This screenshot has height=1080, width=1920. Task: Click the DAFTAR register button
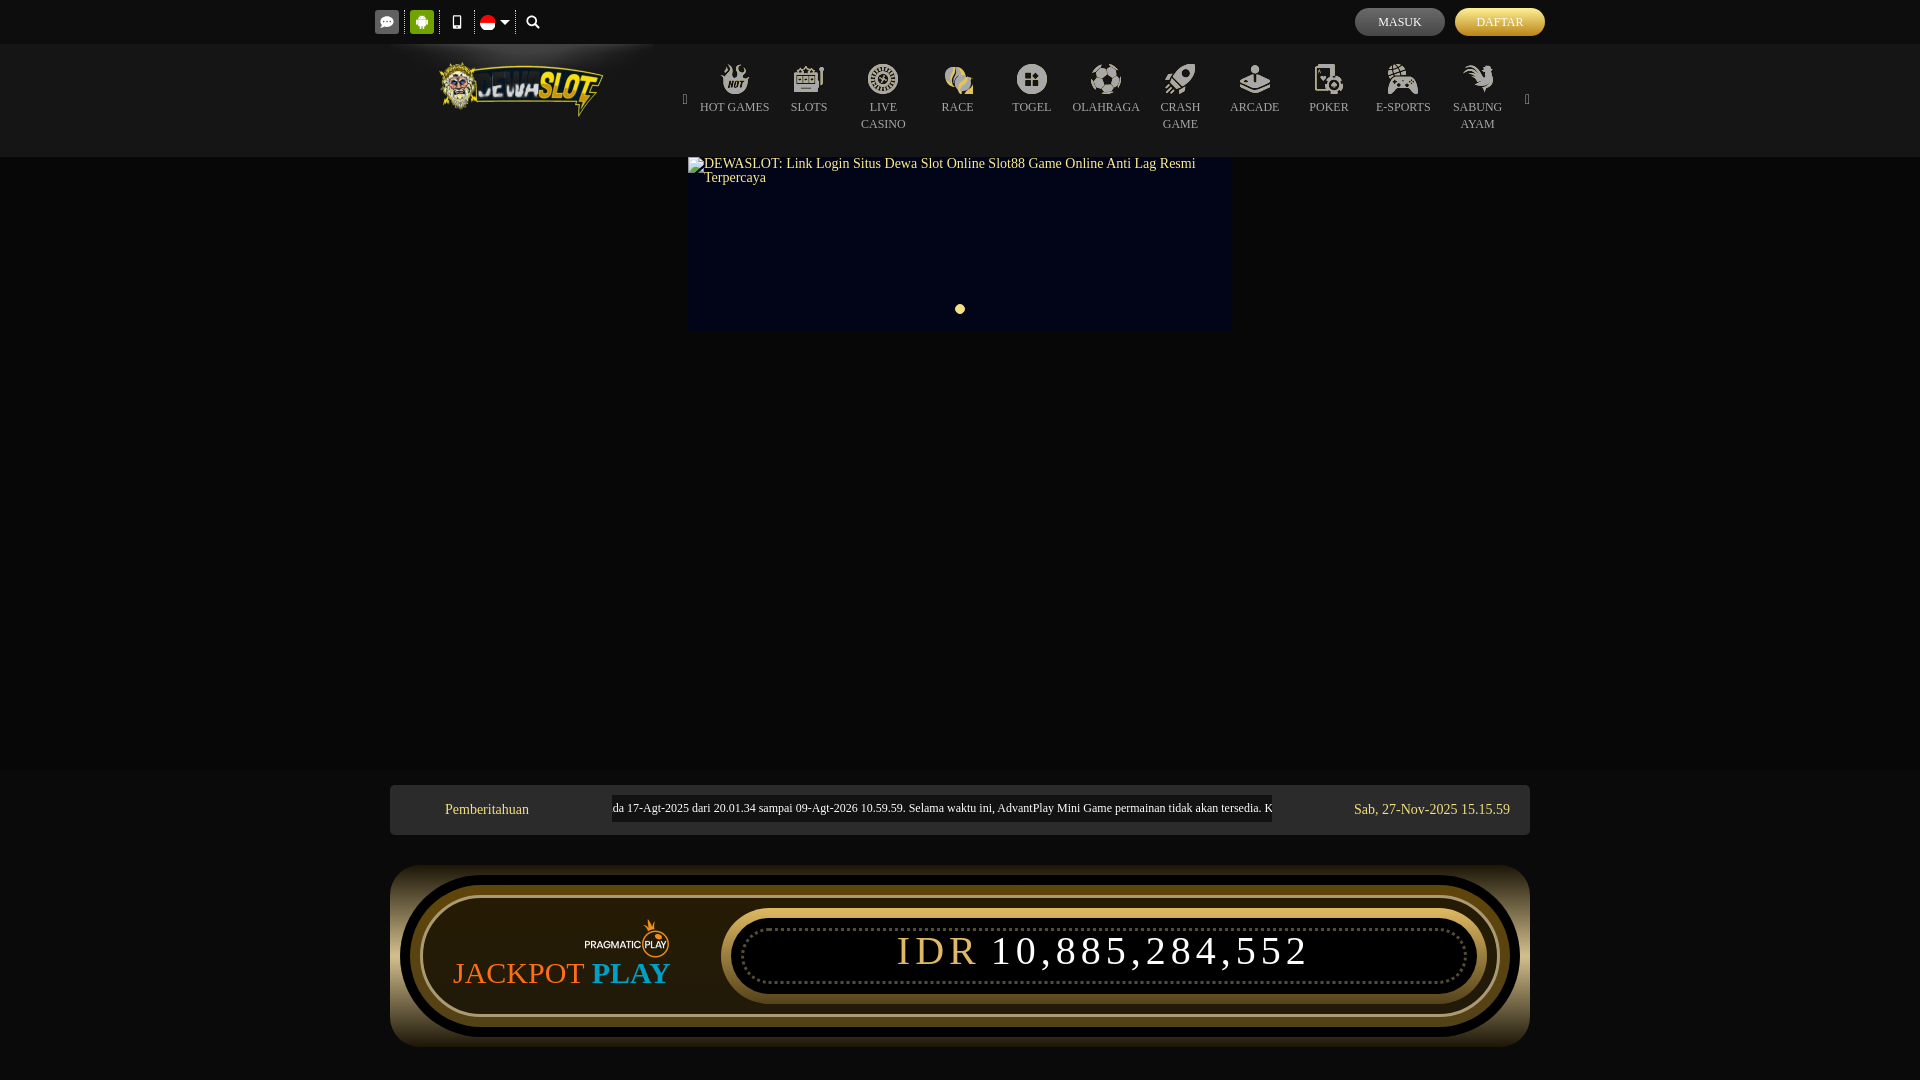coord(1499,22)
